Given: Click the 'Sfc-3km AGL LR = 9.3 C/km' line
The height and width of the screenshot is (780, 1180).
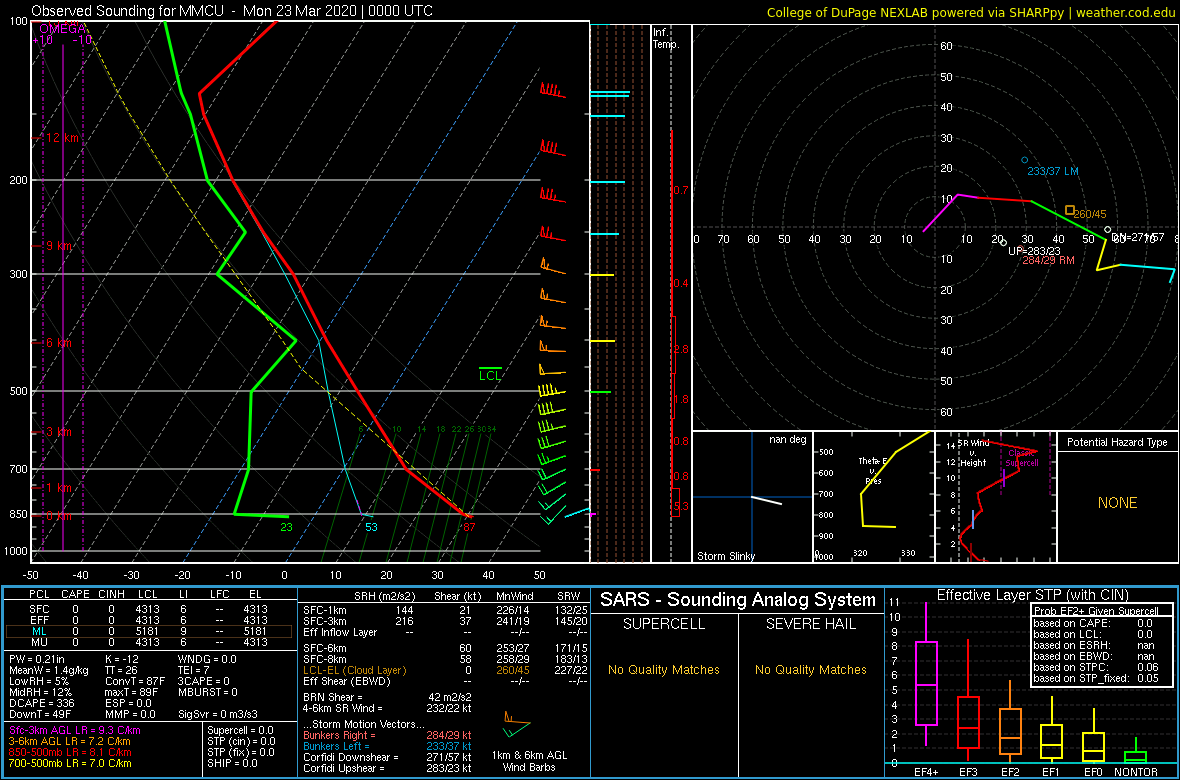Looking at the screenshot, I should pos(75,731).
